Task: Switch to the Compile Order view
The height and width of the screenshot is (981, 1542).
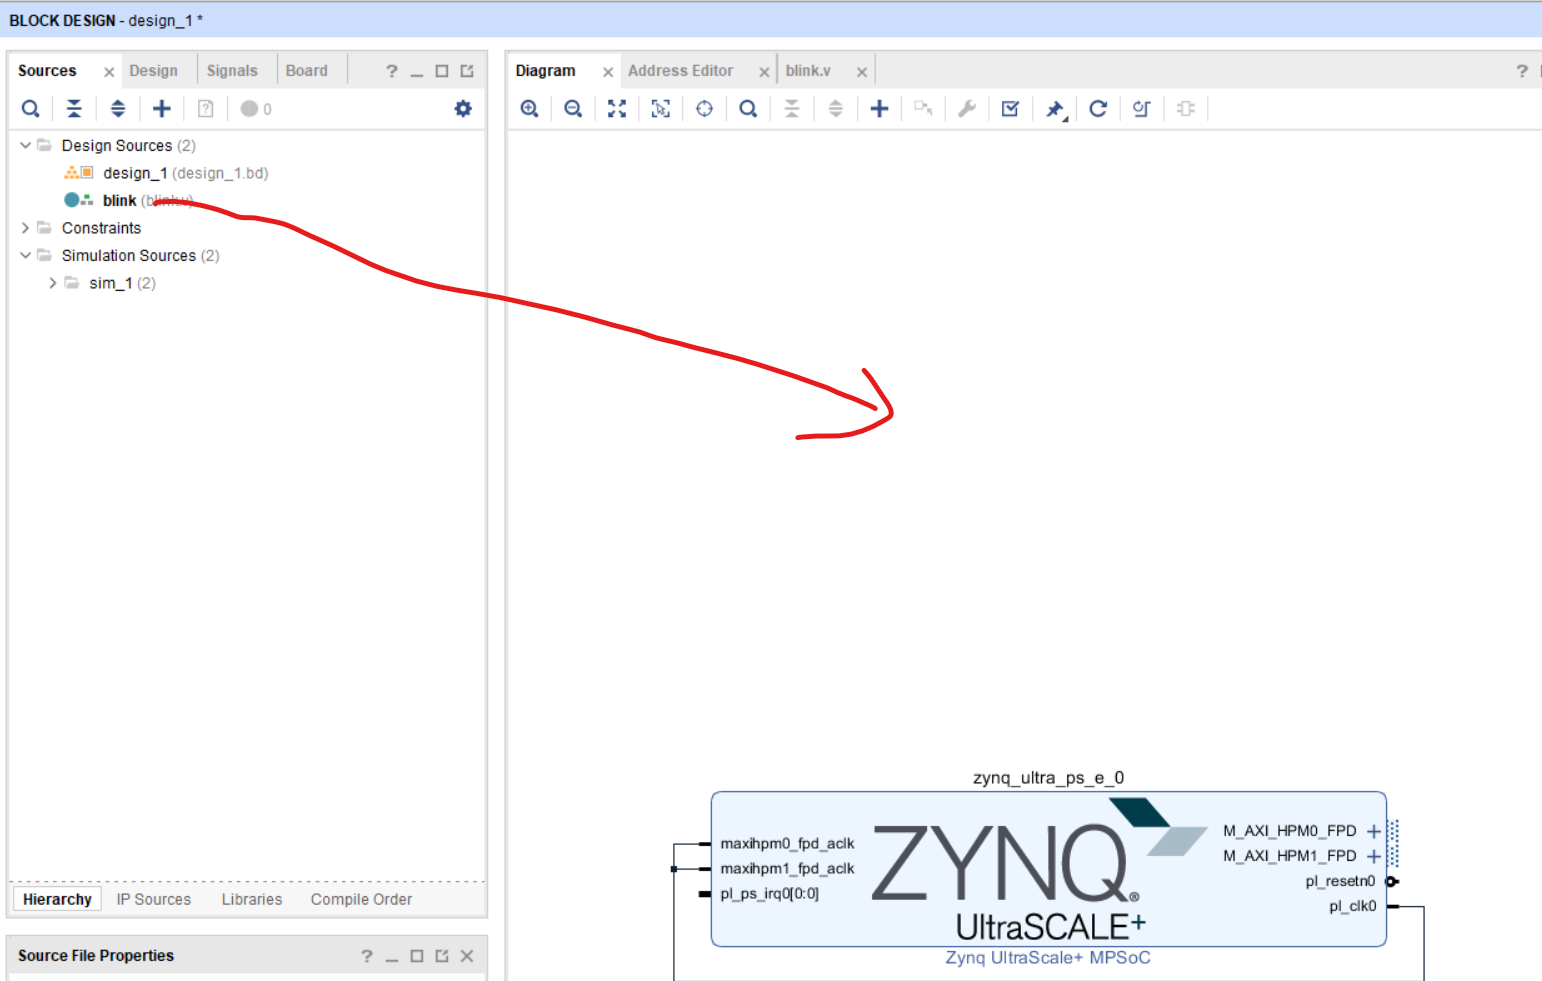Action: pos(361,900)
